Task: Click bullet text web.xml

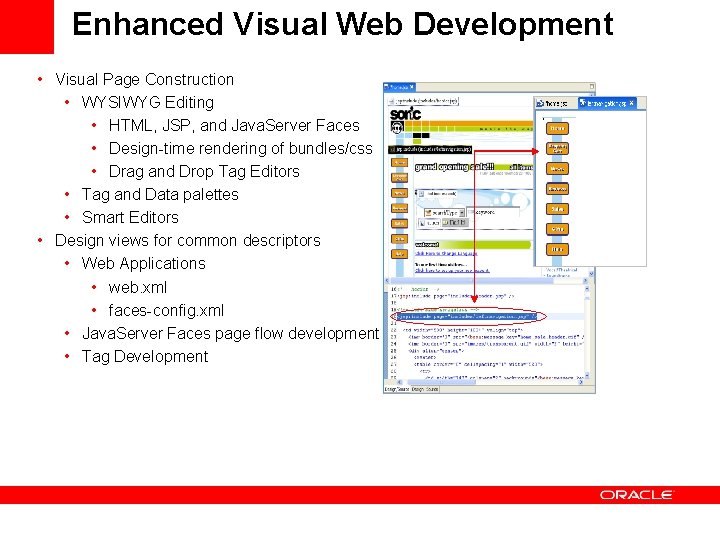Action: point(137,287)
